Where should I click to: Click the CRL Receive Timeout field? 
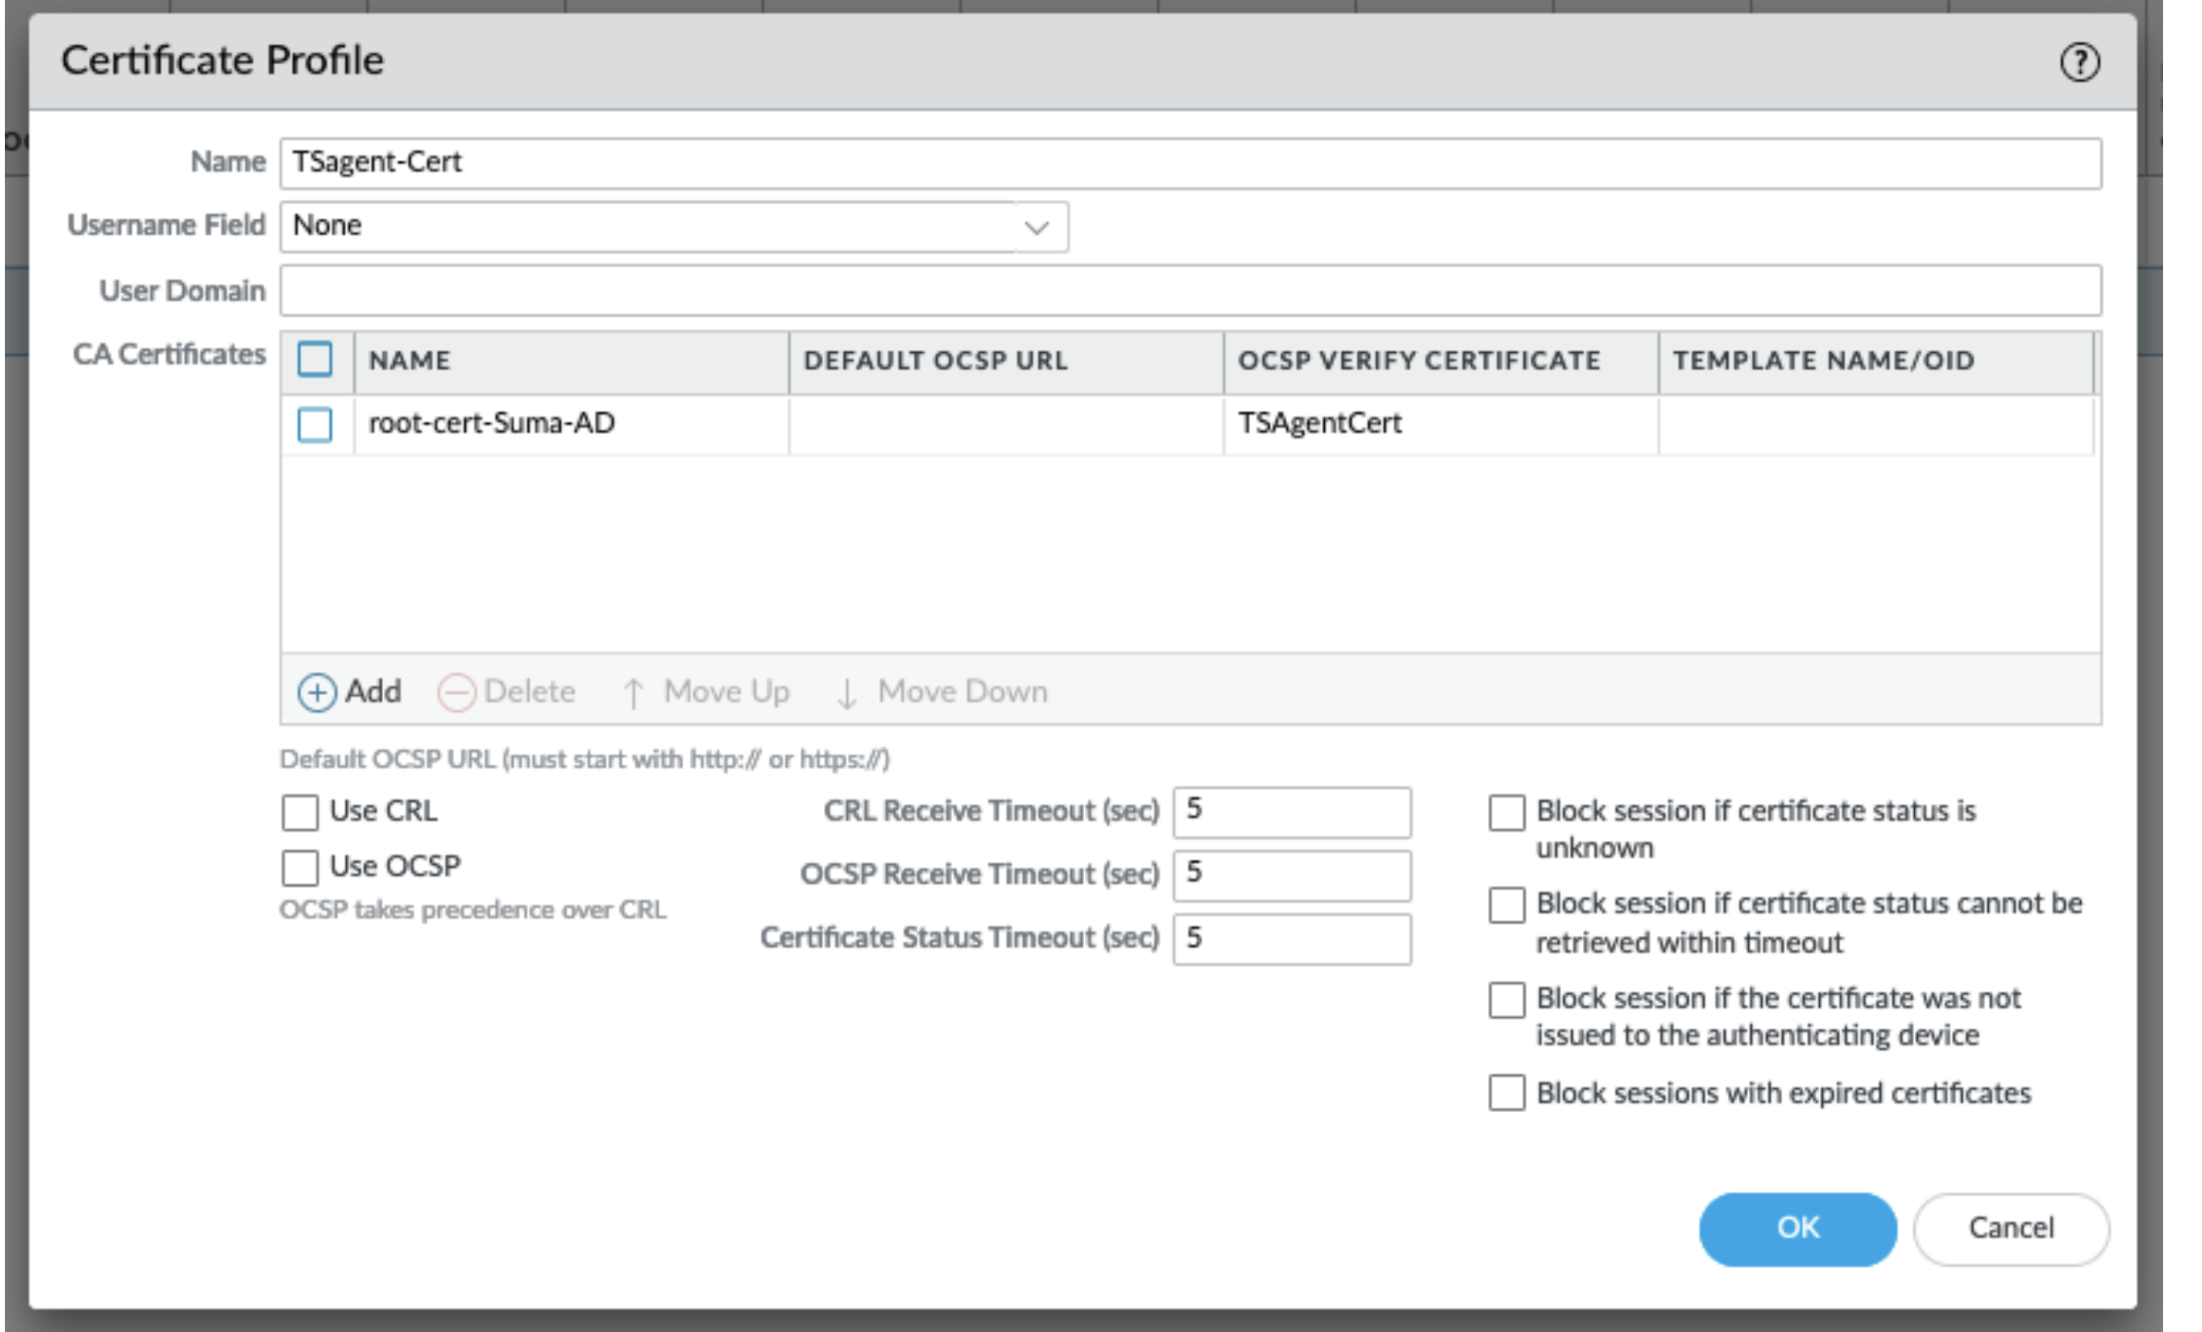coord(1291,811)
